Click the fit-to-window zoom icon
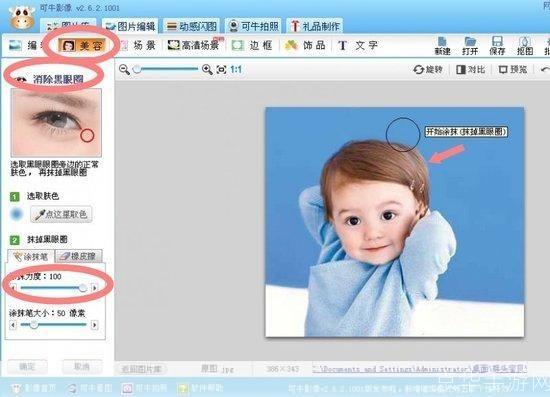Screen dimensions: 550x397 click(x=221, y=69)
